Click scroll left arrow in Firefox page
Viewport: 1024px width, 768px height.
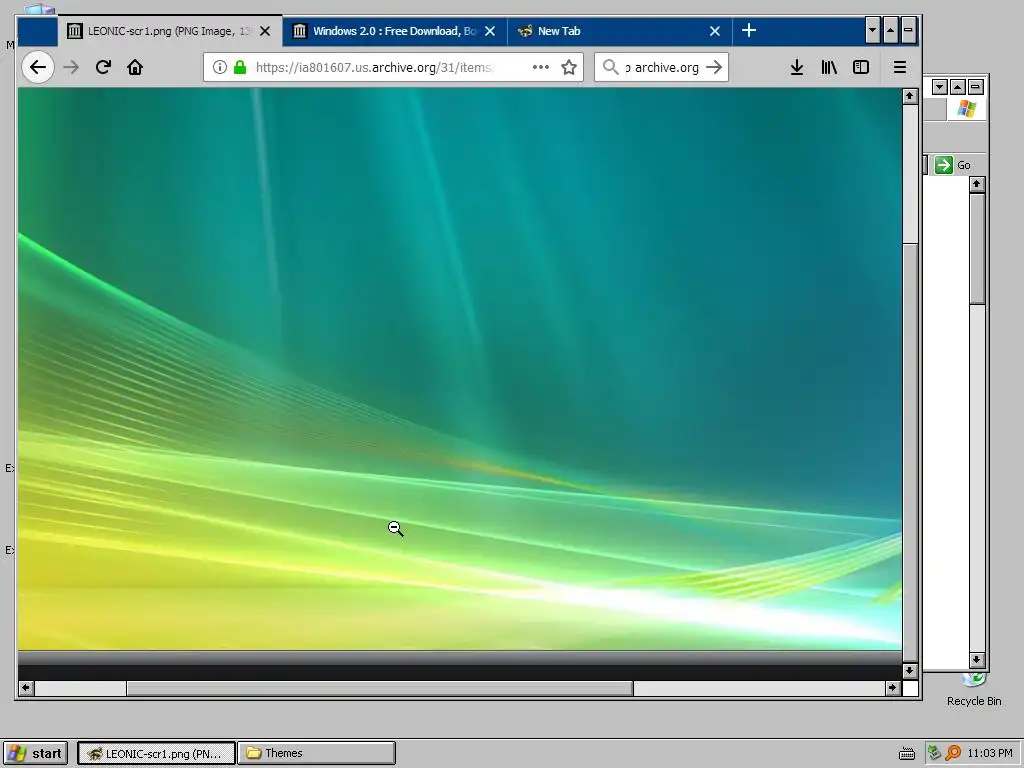click(25, 688)
